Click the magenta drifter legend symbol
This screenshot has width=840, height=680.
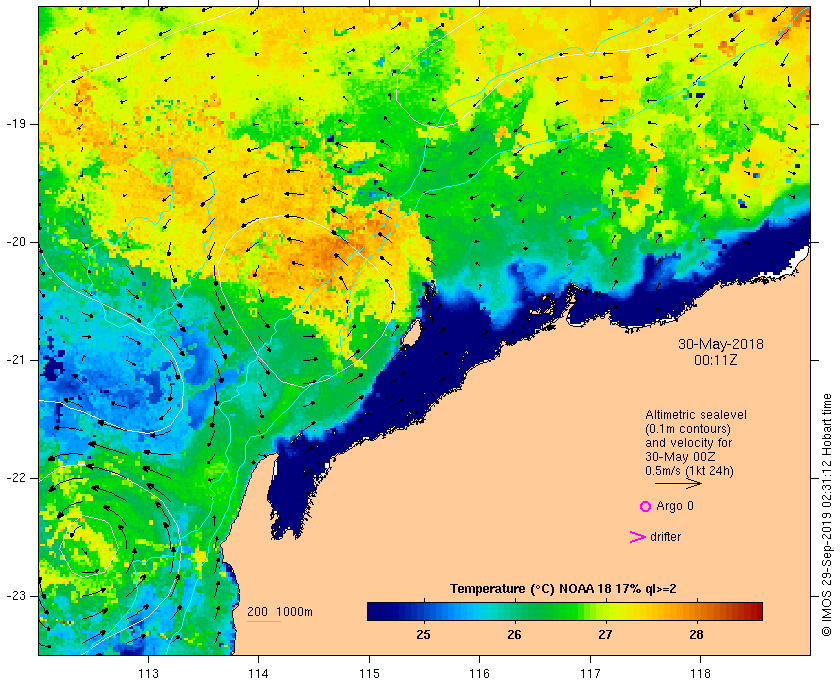637,537
